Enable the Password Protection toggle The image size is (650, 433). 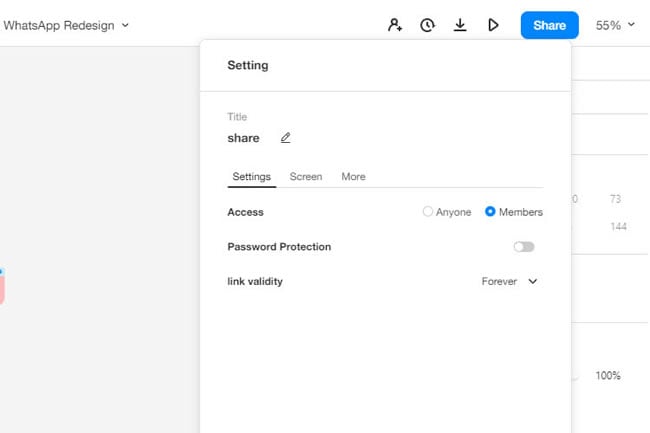pos(524,247)
